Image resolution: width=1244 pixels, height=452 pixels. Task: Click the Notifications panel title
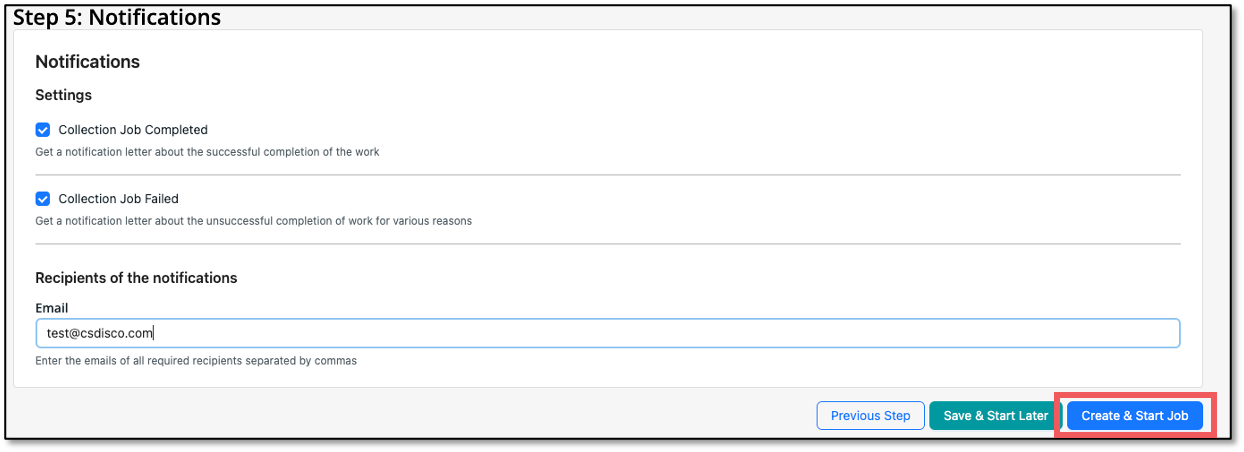pos(88,62)
